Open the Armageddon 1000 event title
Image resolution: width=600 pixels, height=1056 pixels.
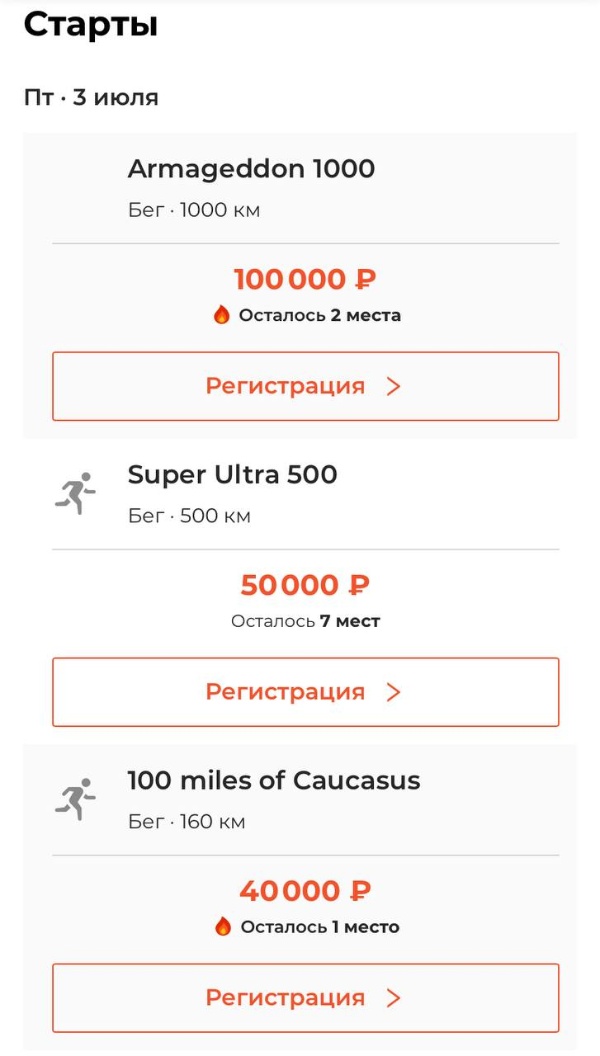pyautogui.click(x=250, y=170)
